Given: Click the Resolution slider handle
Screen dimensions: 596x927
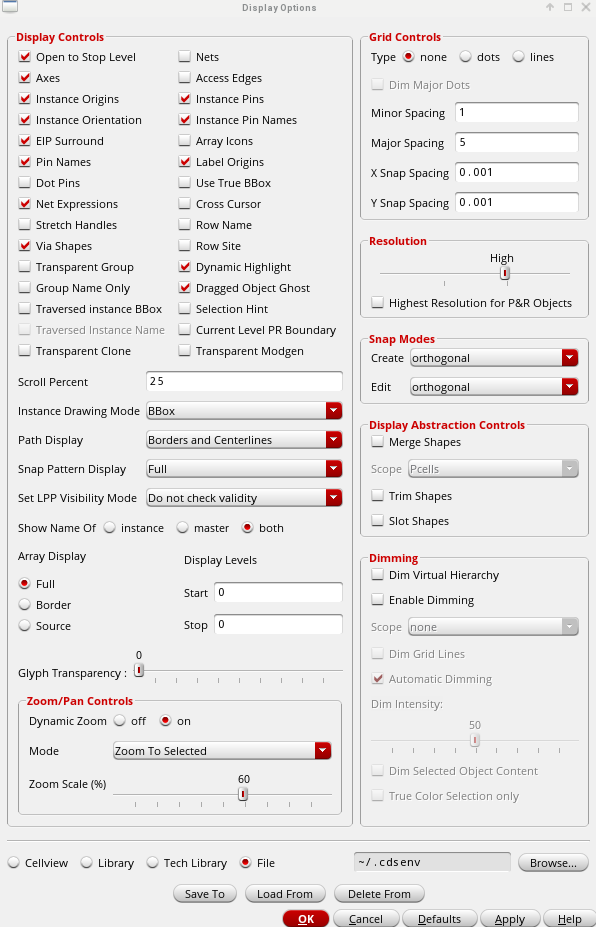Looking at the screenshot, I should 504,273.
